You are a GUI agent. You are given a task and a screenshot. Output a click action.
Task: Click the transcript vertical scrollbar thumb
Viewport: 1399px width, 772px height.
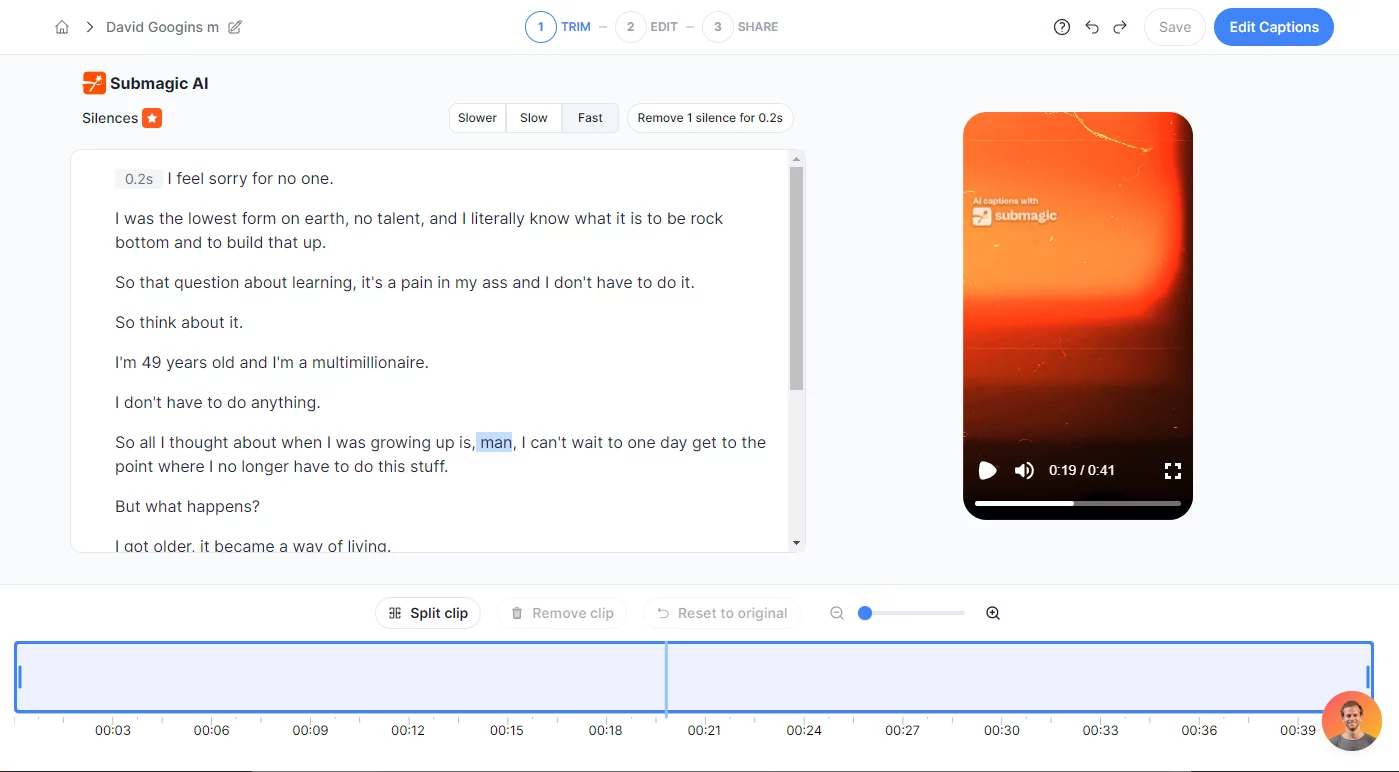pyautogui.click(x=796, y=278)
